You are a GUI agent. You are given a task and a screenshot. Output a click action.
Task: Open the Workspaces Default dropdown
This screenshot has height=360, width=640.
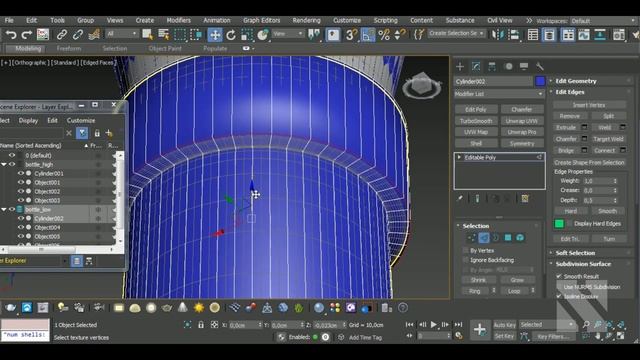(x=602, y=21)
